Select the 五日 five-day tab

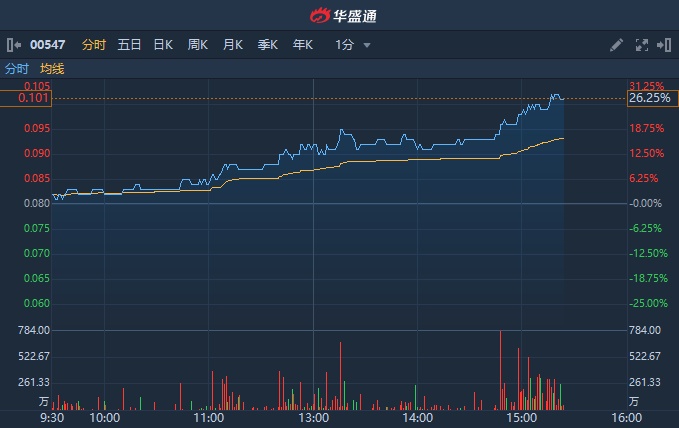click(129, 45)
